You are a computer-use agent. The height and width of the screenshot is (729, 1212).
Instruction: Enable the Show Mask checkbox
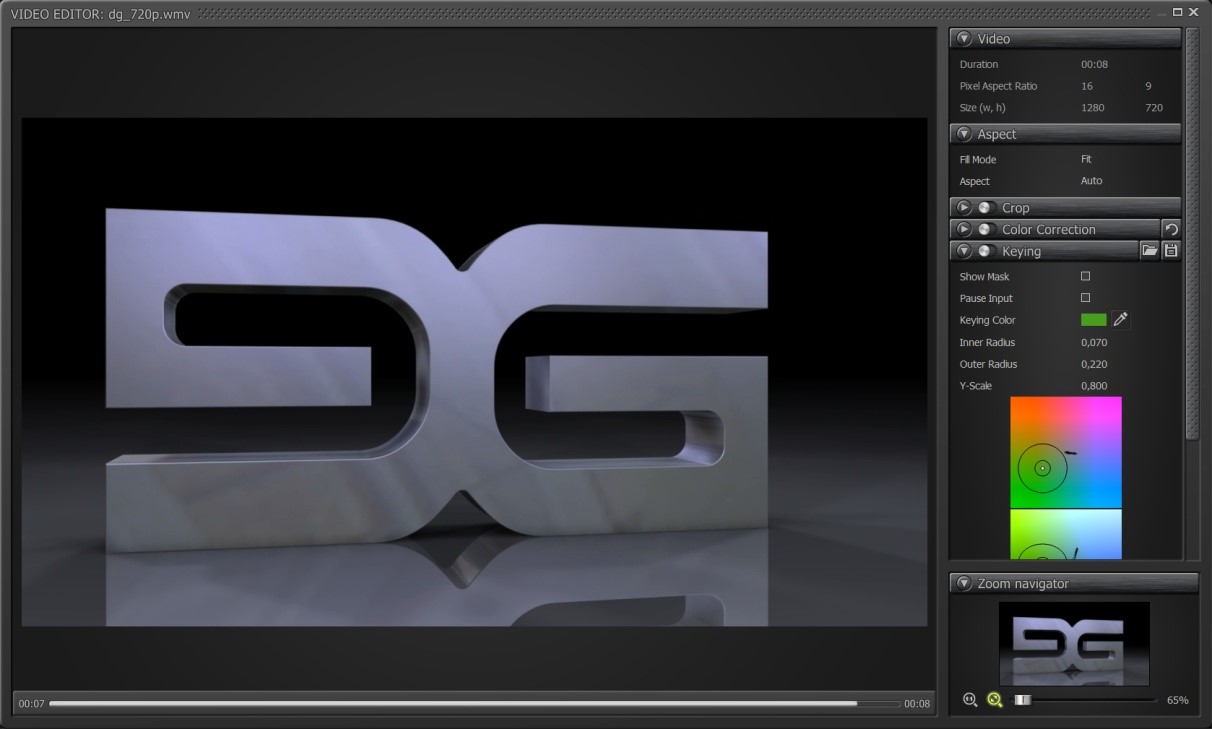pos(1085,276)
